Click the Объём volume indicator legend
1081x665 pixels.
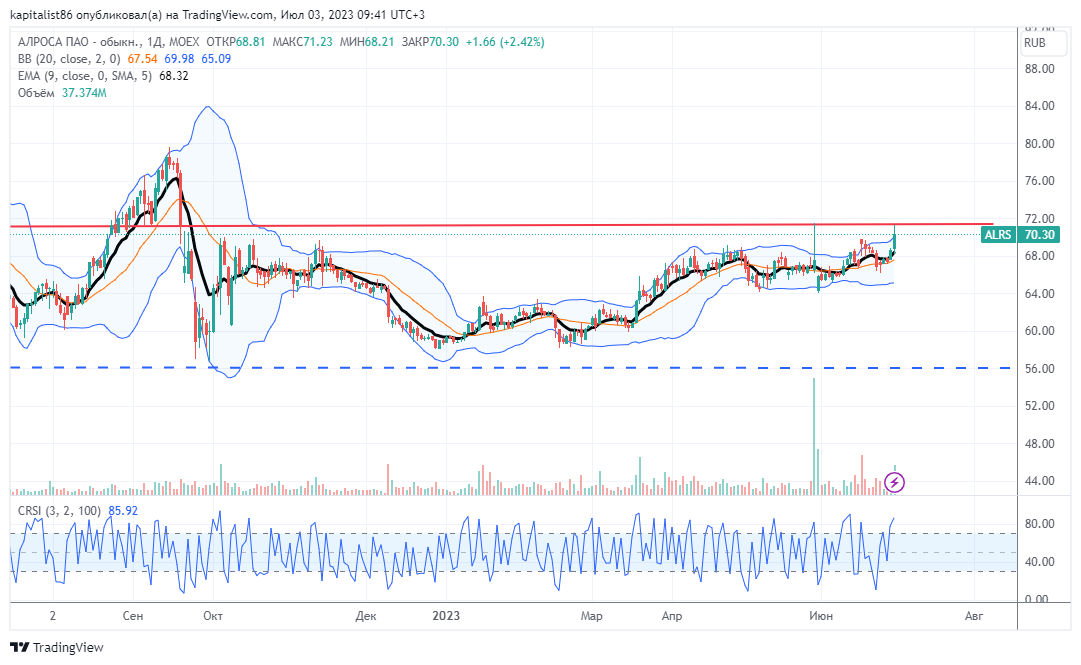click(36, 93)
